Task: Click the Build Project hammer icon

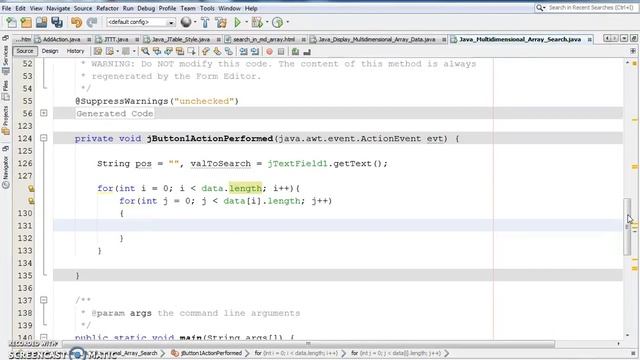Action: pyautogui.click(x=205, y=22)
